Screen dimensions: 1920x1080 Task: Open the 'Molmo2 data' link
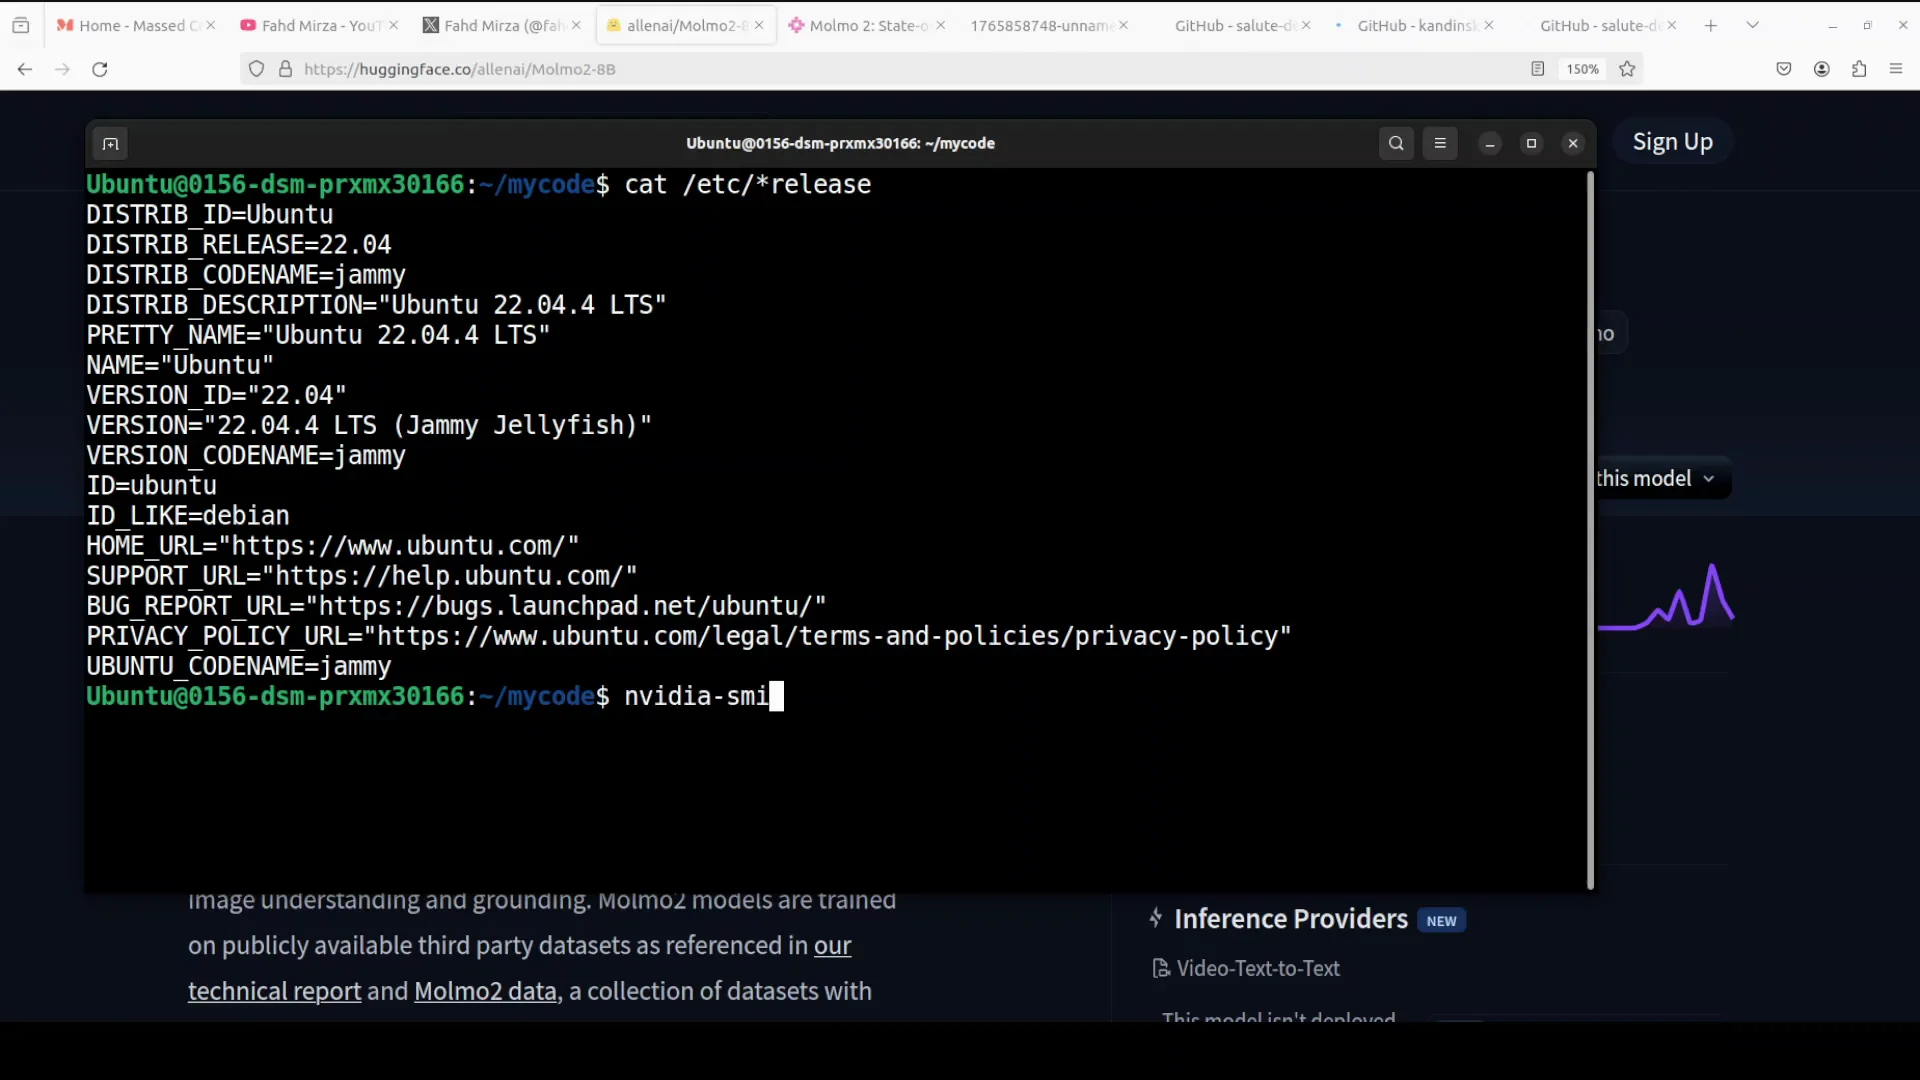pos(485,991)
